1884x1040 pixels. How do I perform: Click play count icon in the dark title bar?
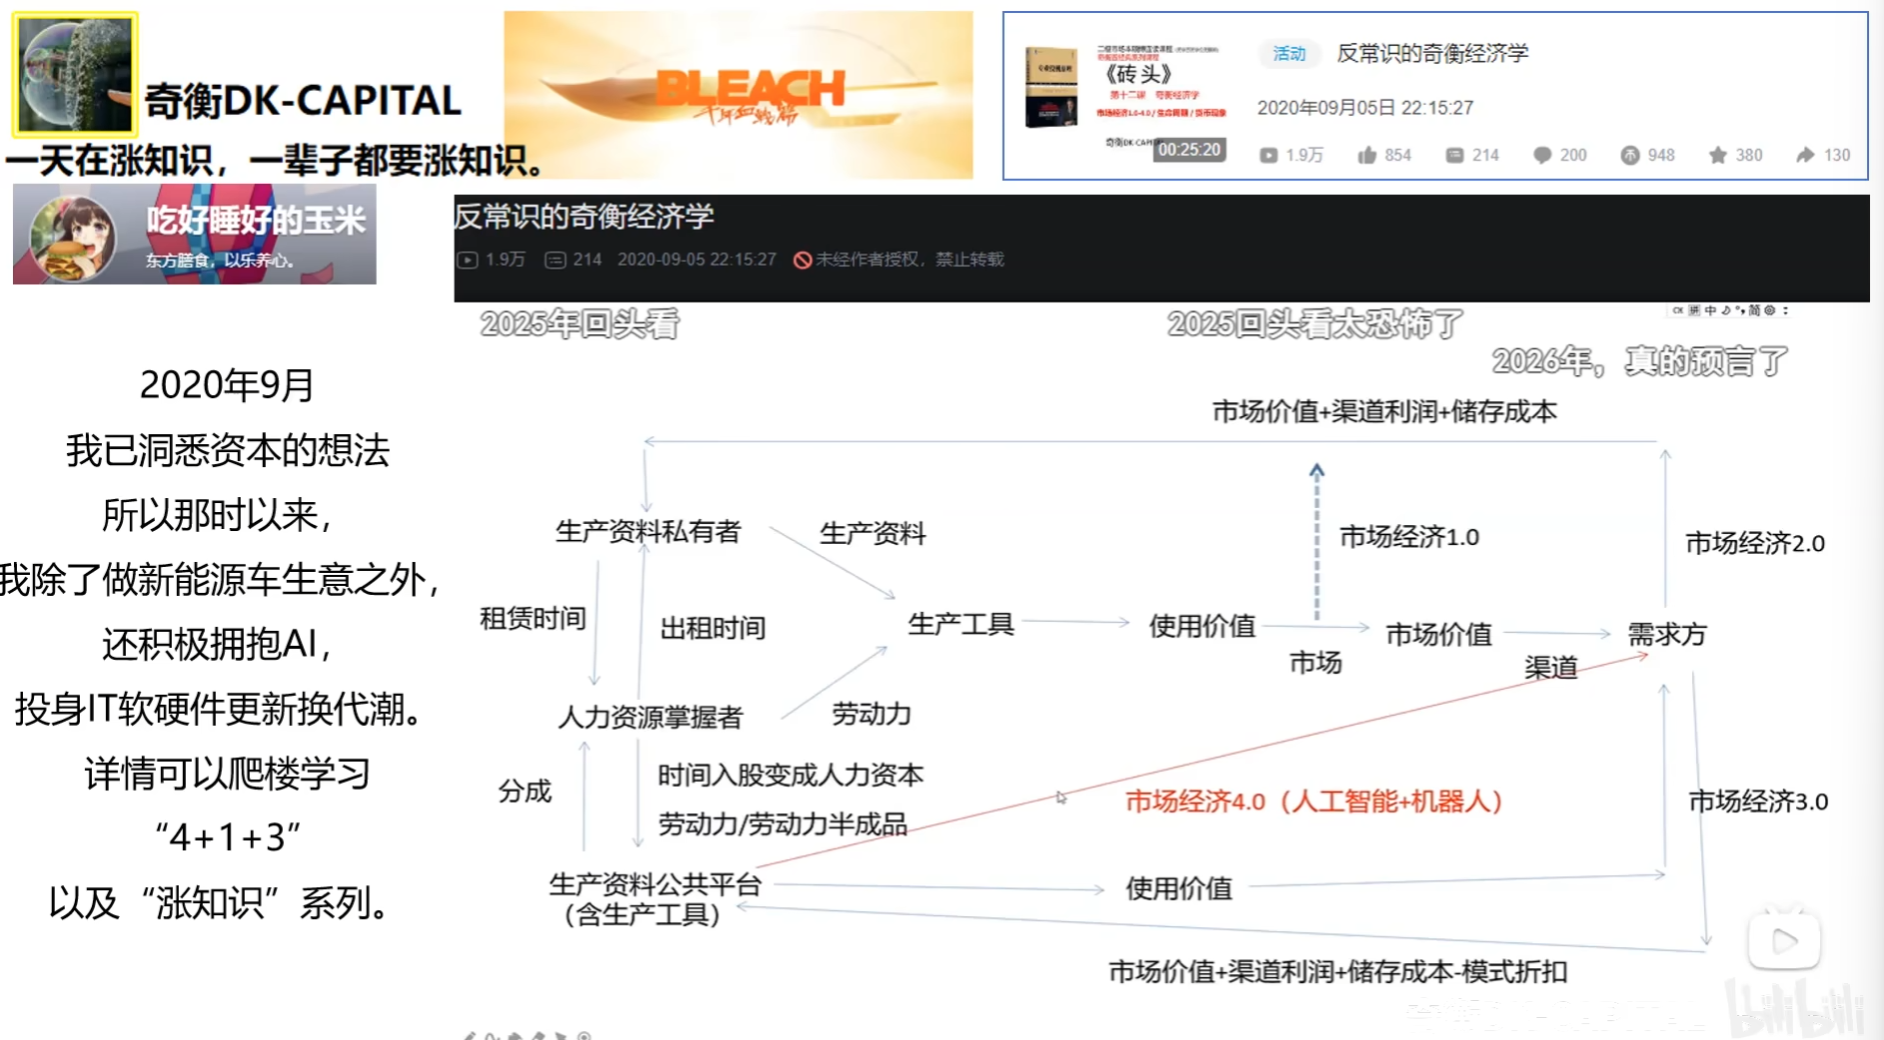467,260
